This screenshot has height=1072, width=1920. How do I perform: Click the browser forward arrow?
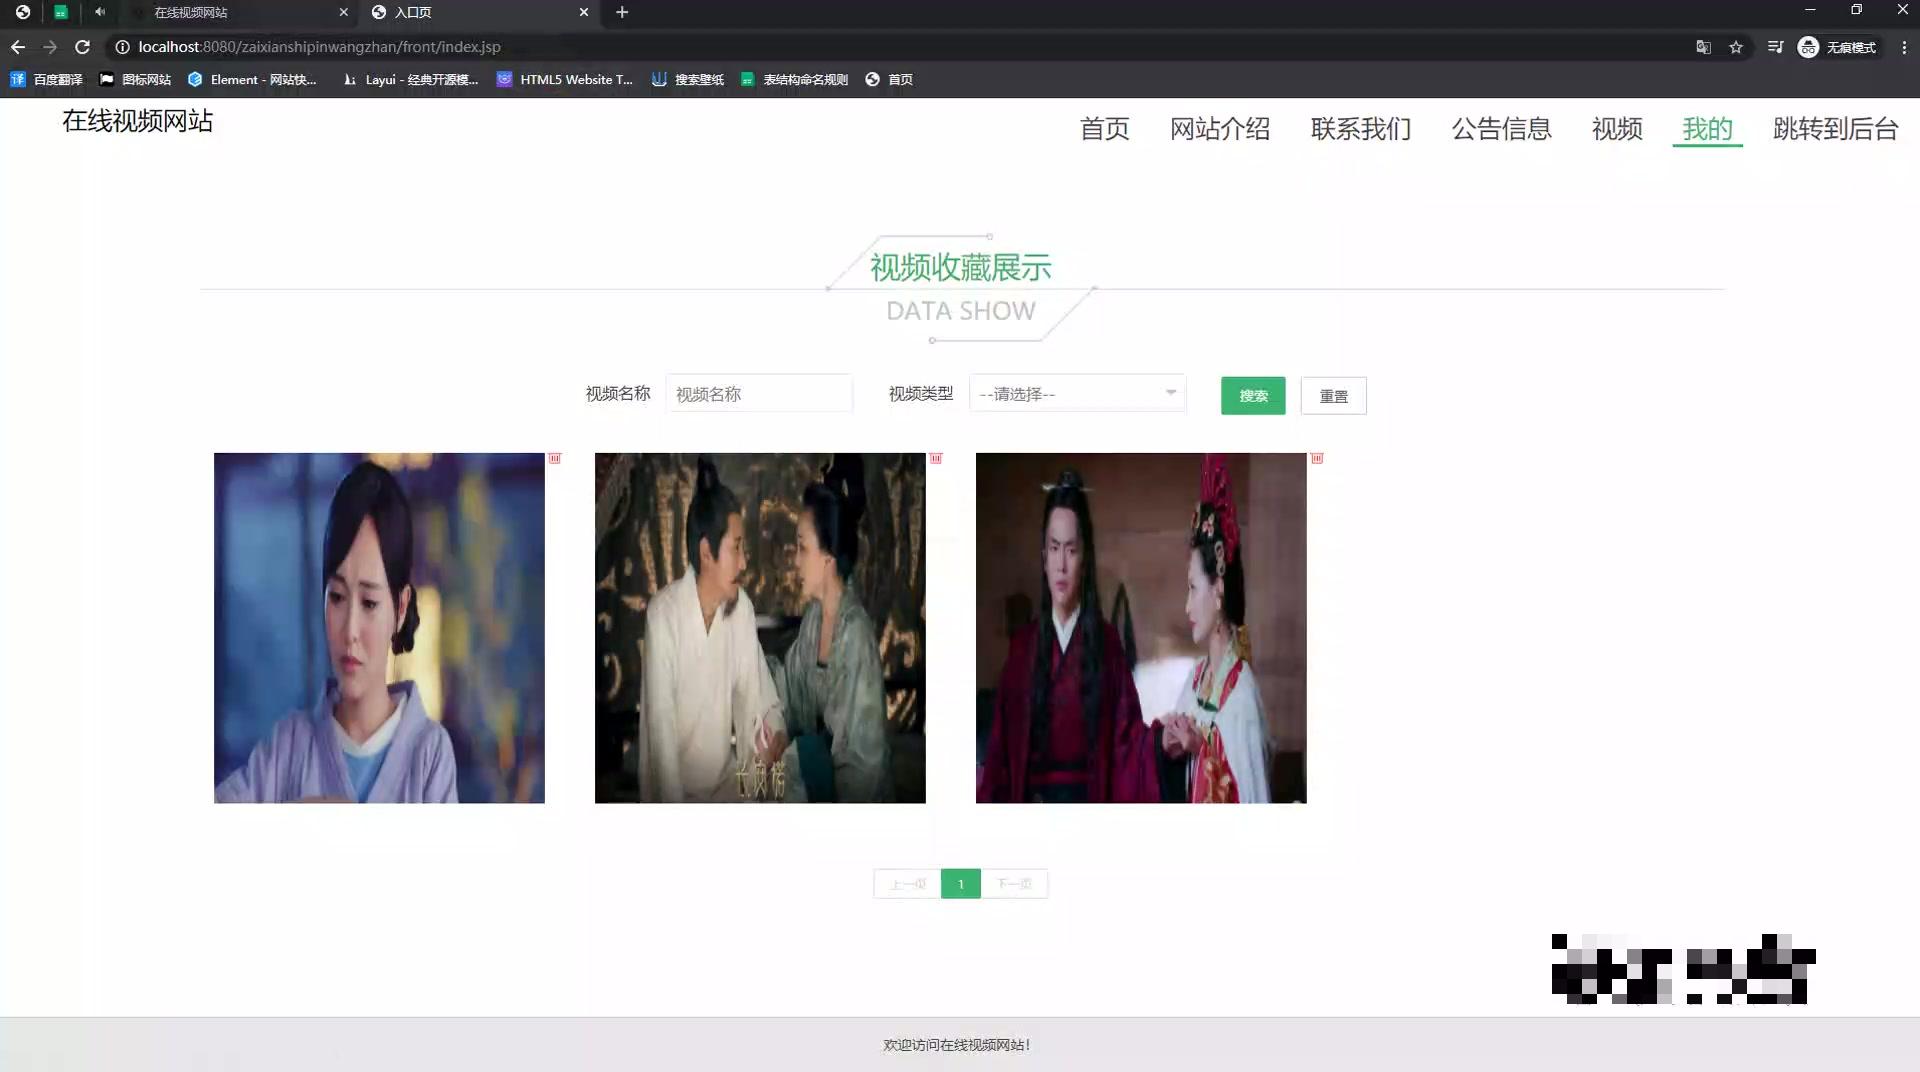point(50,47)
